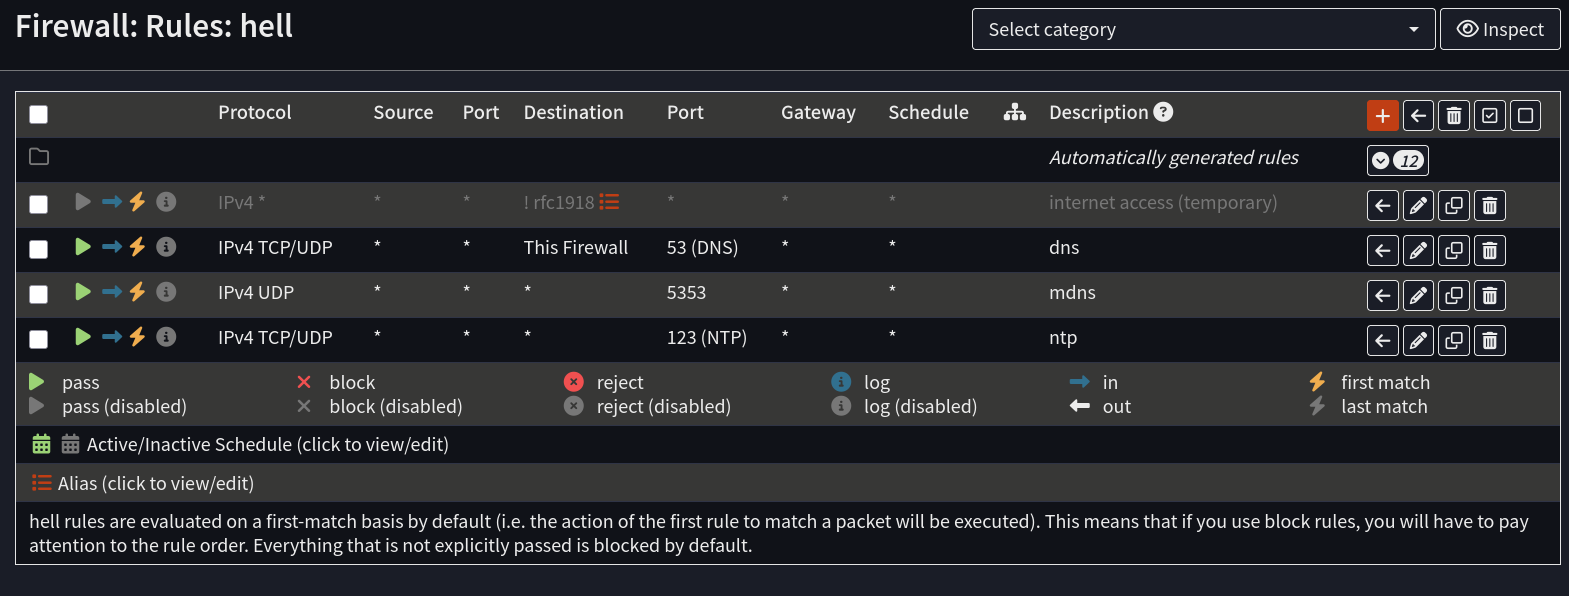Image resolution: width=1569 pixels, height=596 pixels.
Task: Click the folder icon on the generated rules row
Action: click(38, 157)
